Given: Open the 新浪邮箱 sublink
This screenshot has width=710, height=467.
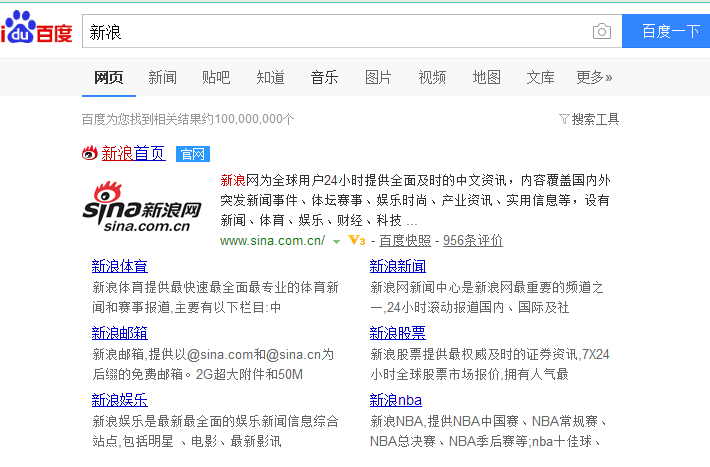Looking at the screenshot, I should (120, 333).
